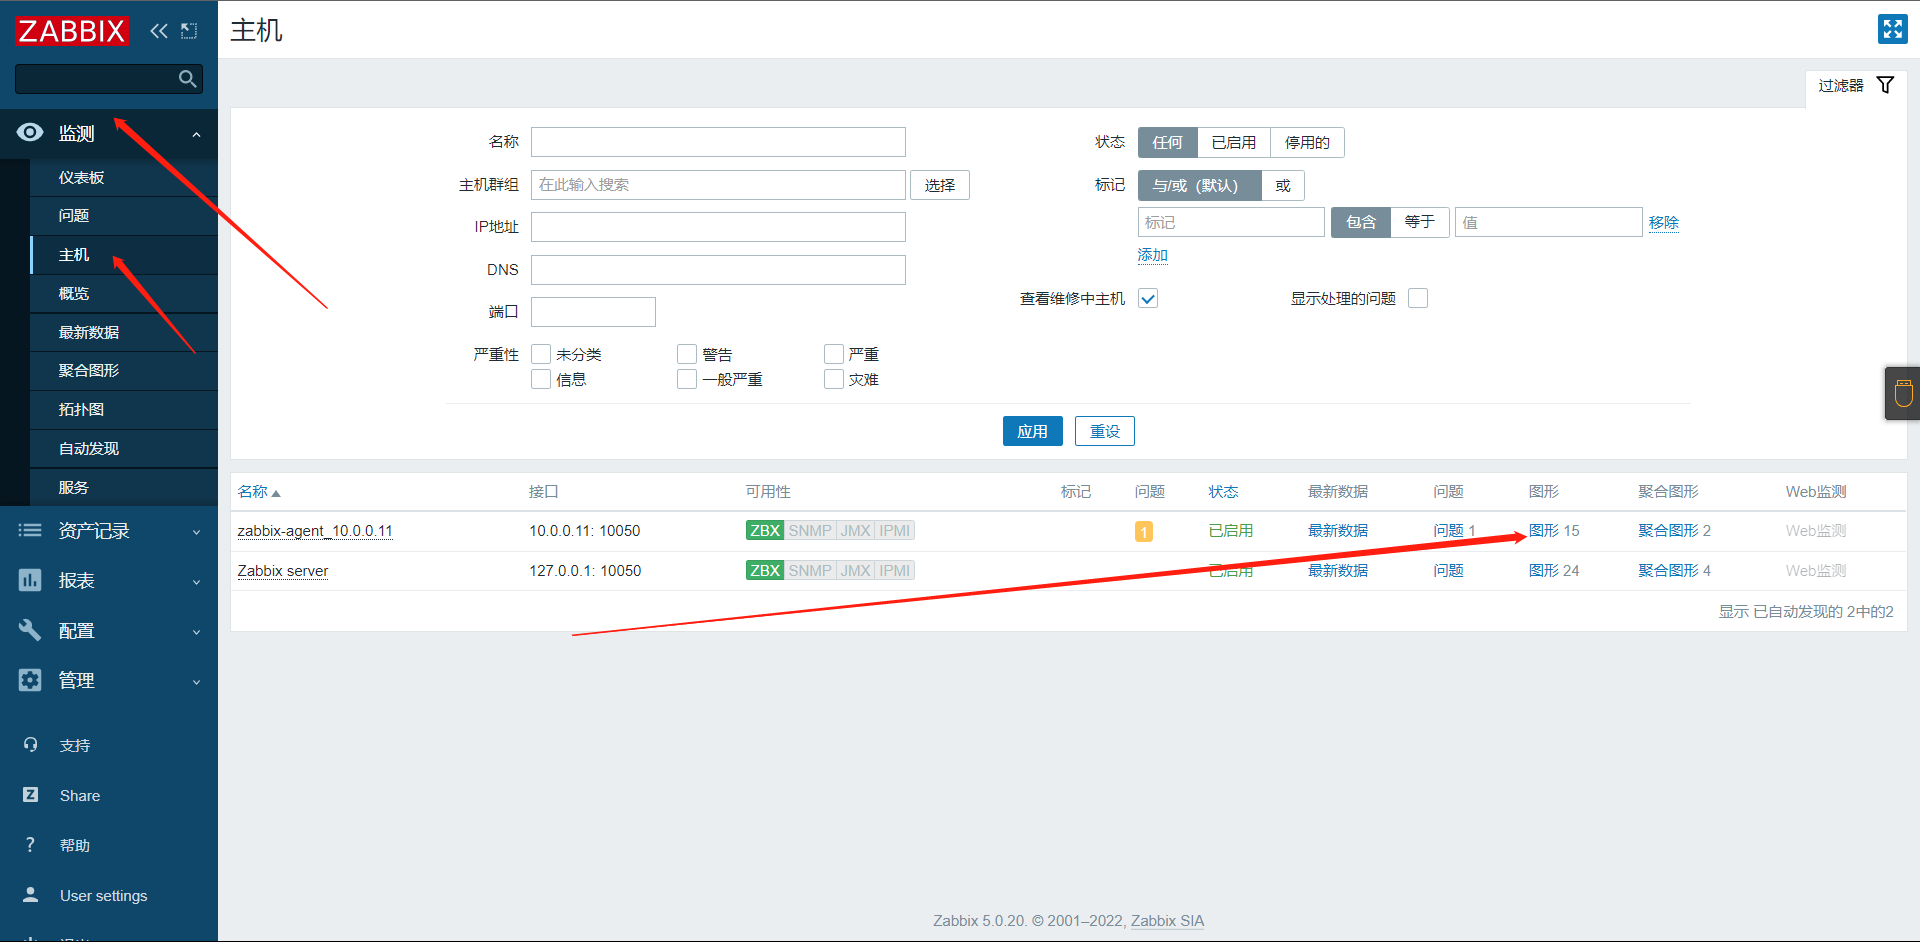Click the sidebar search input box
This screenshot has width=1920, height=942.
click(96, 79)
